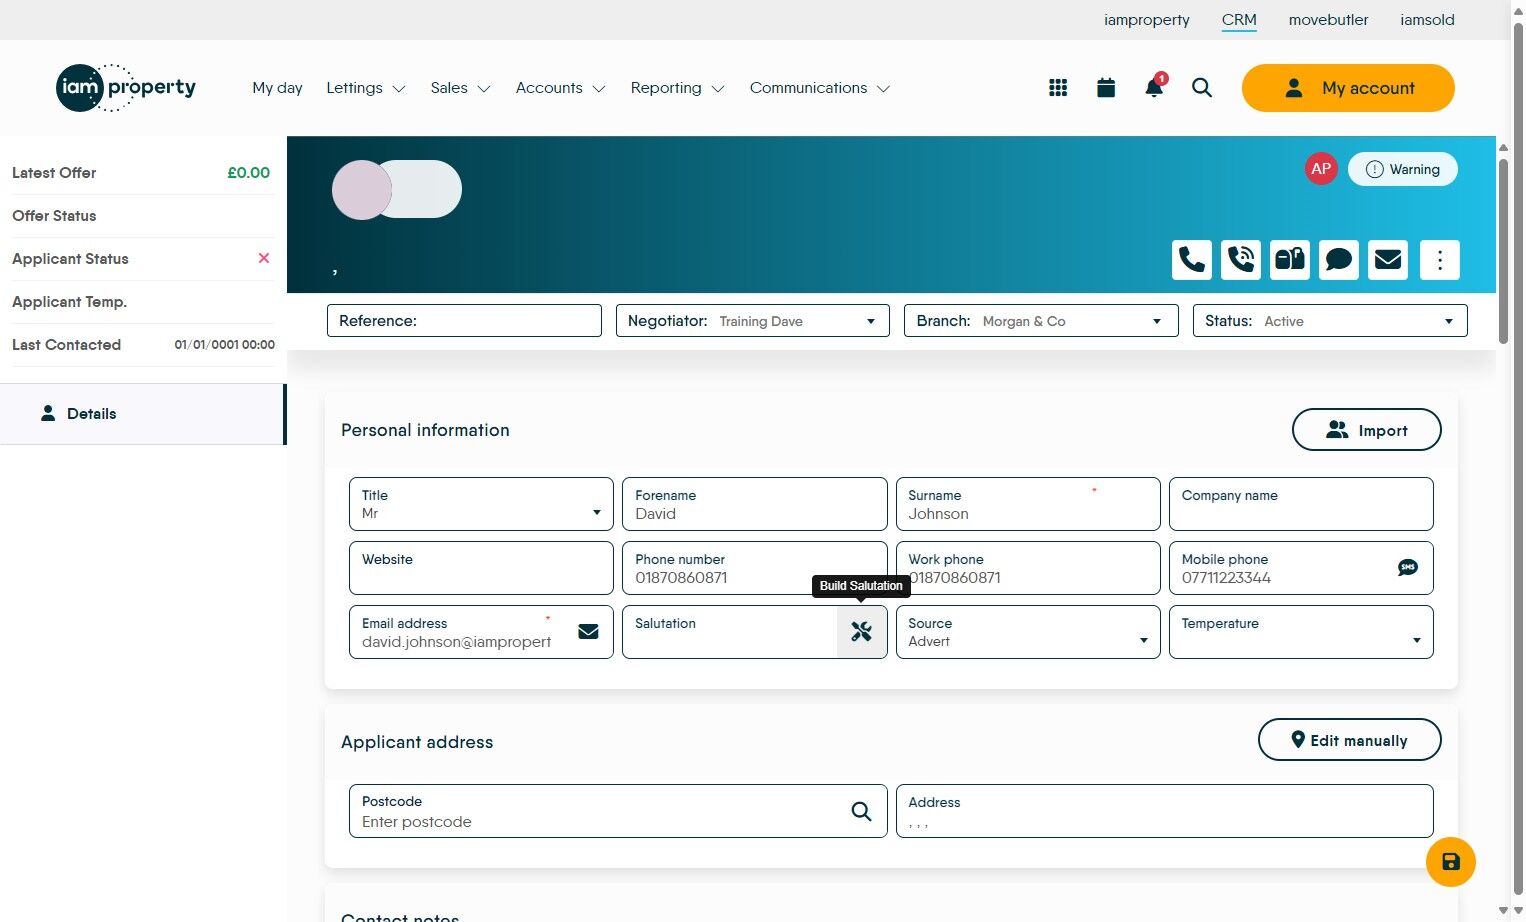Image resolution: width=1526 pixels, height=922 pixels.
Task: Click the Import button in Personal information
Action: (x=1366, y=429)
